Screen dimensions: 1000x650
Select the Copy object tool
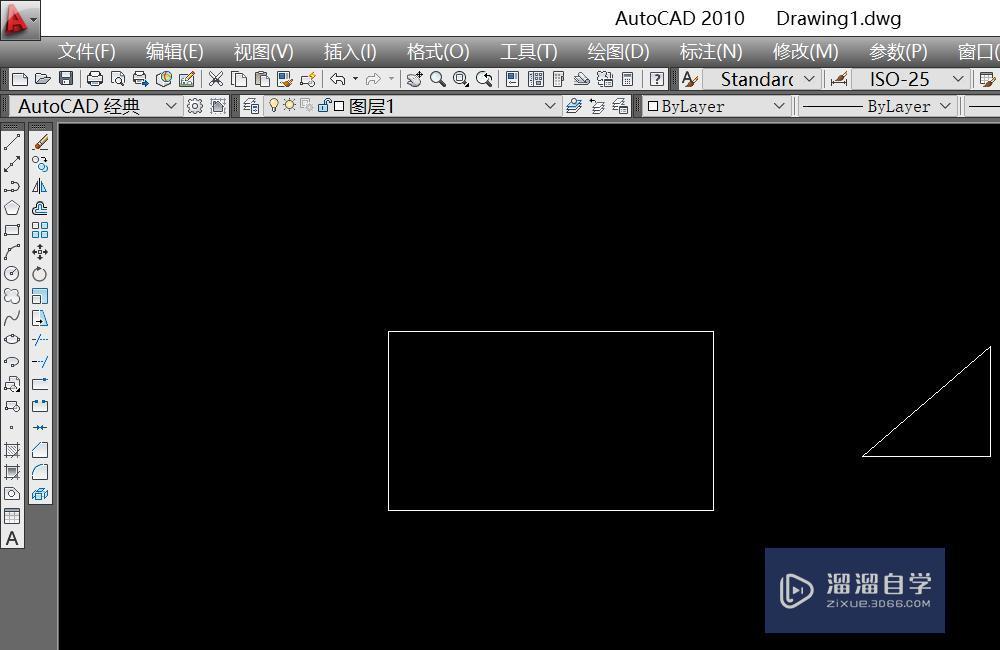(40, 165)
